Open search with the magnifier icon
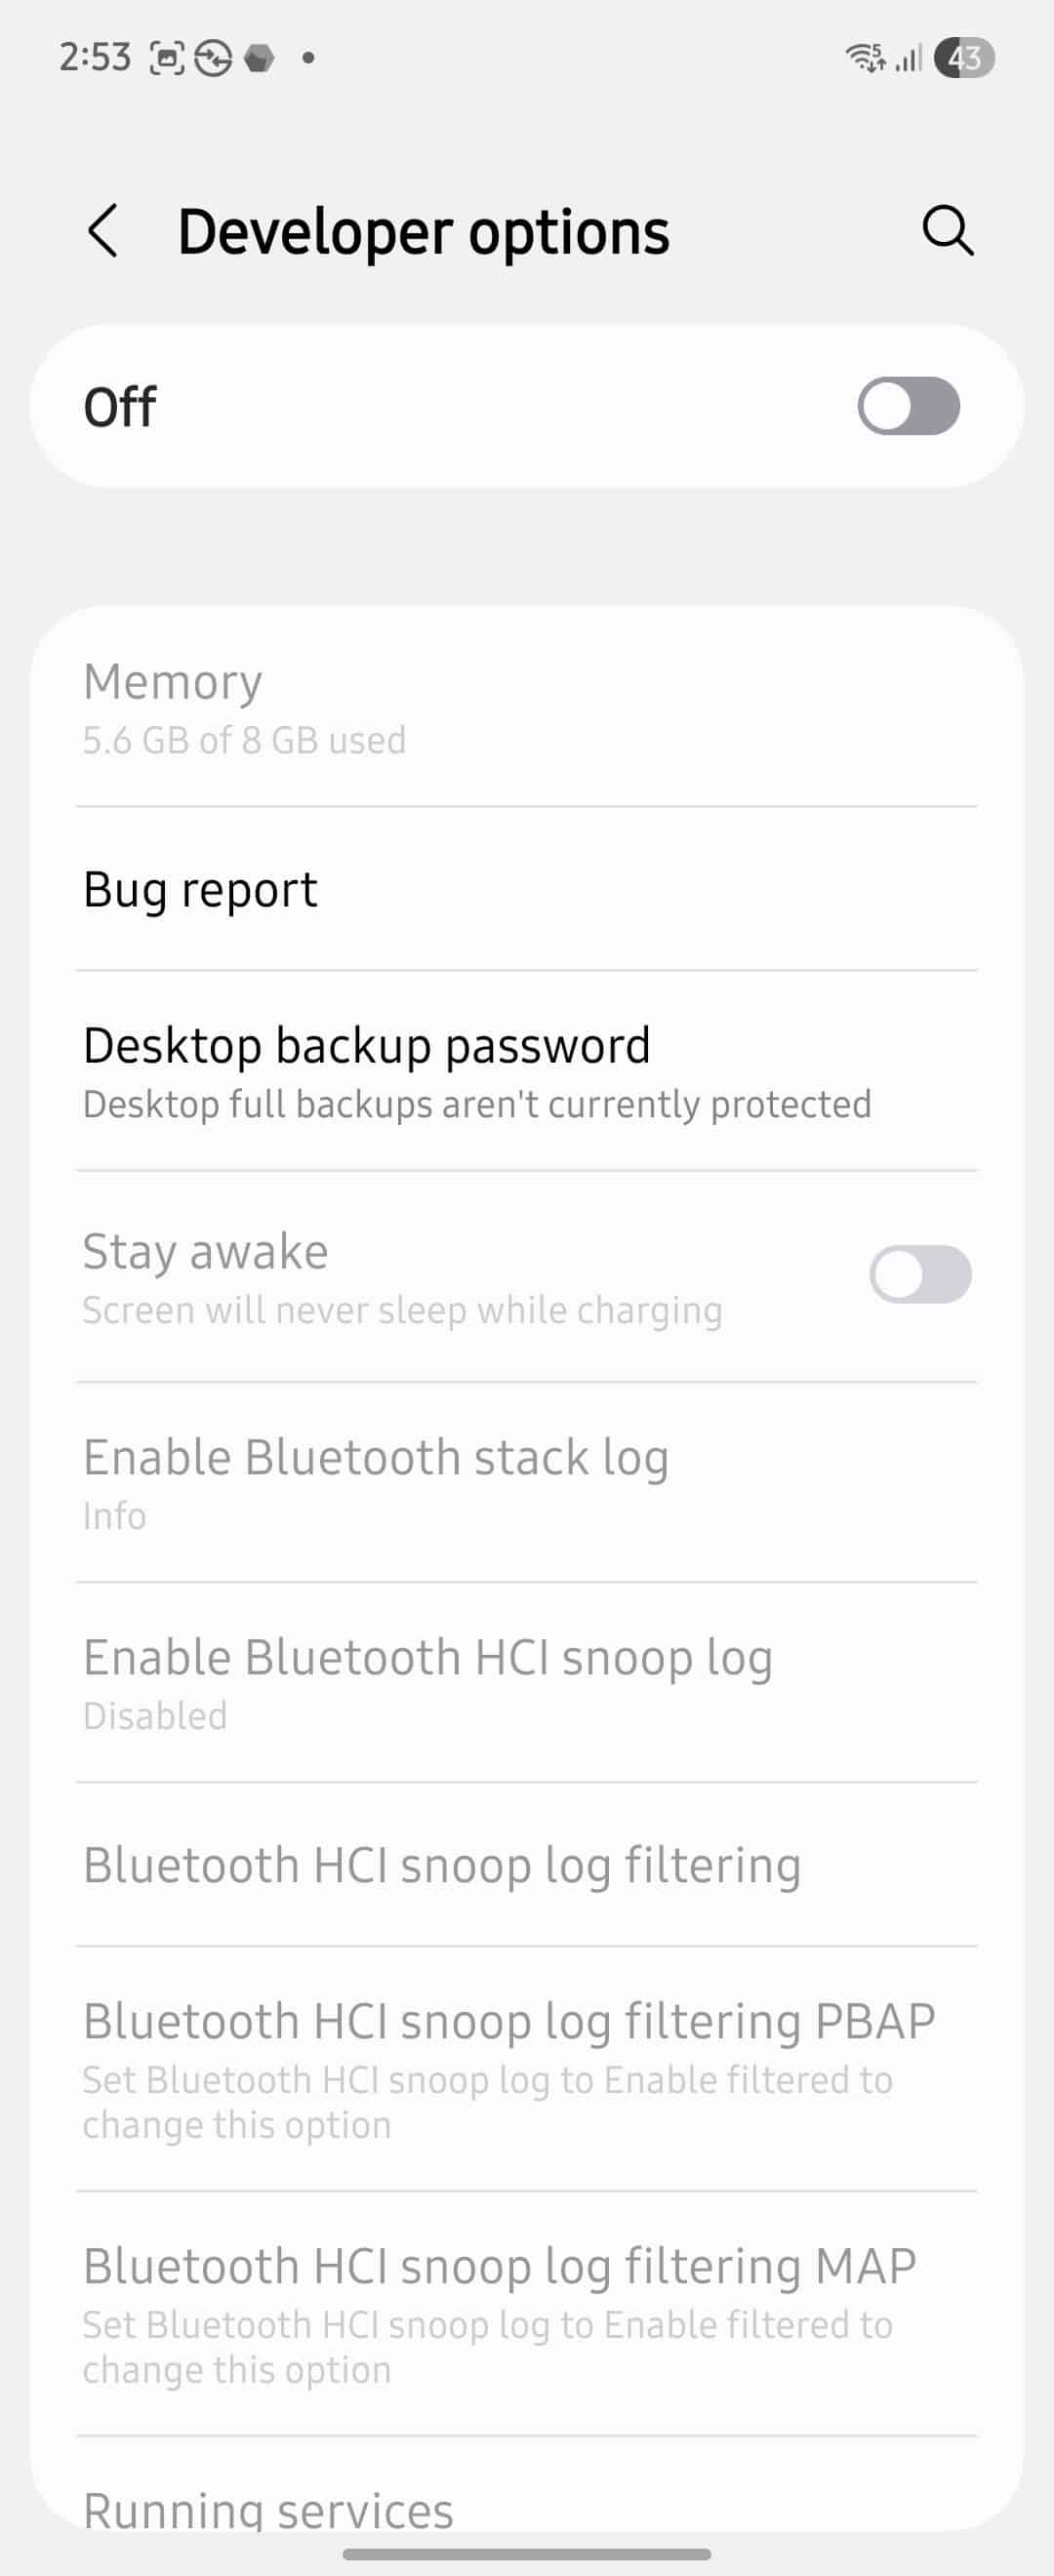The image size is (1054, 2576). pos(947,231)
